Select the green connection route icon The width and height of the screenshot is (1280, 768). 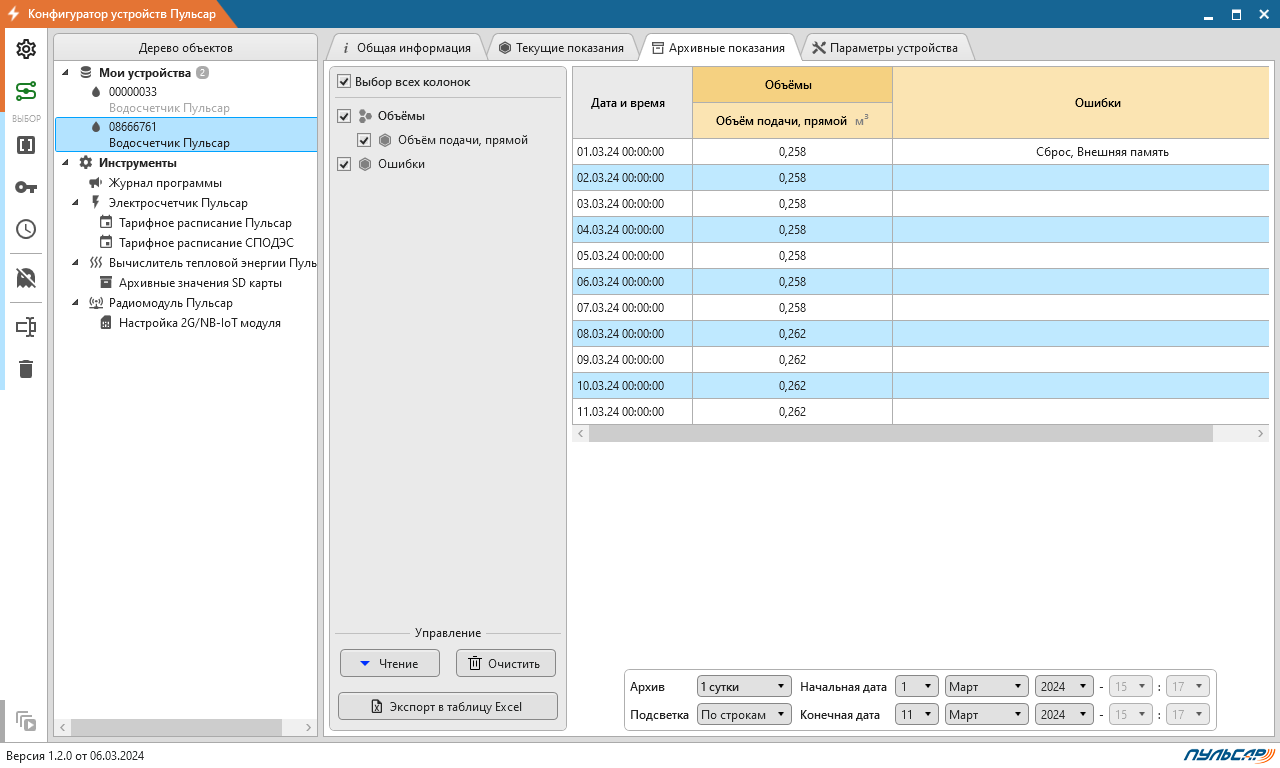[x=26, y=92]
